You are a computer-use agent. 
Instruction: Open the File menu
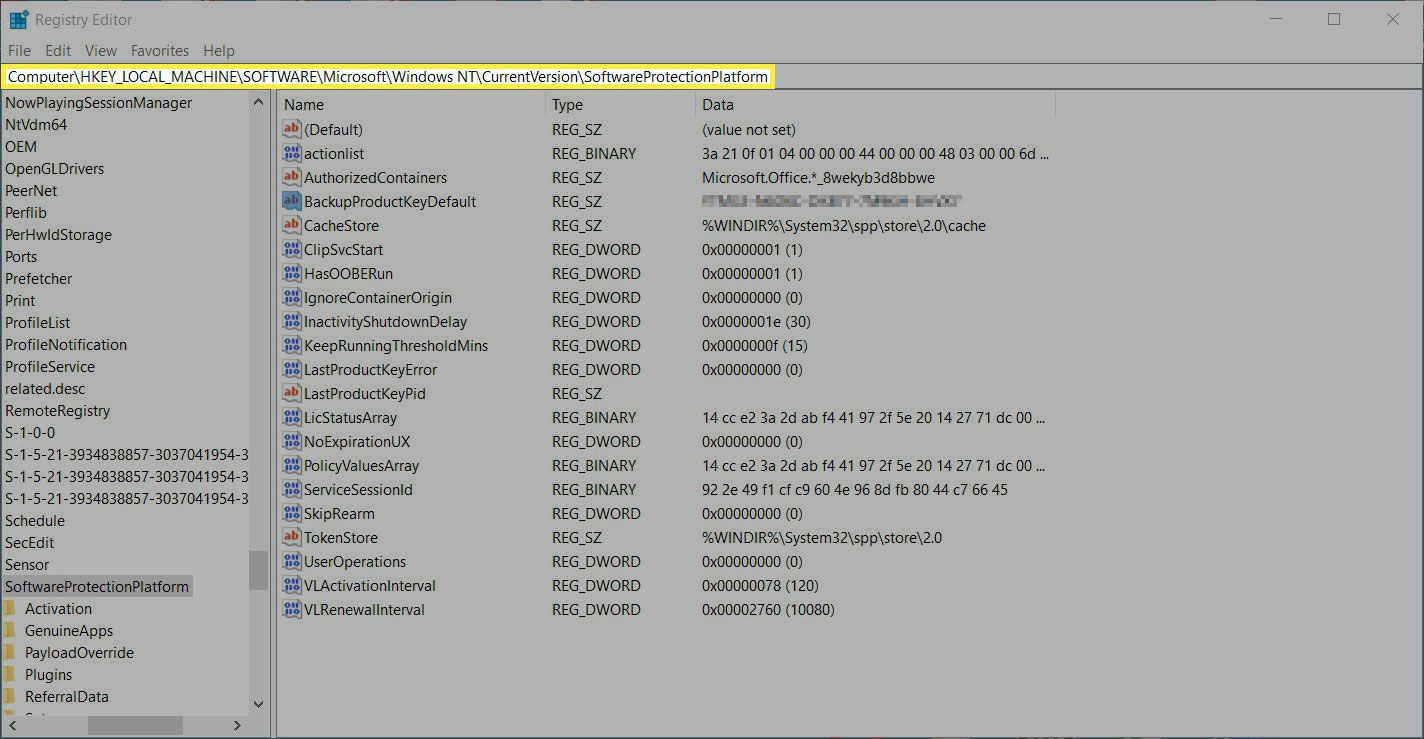tap(19, 50)
